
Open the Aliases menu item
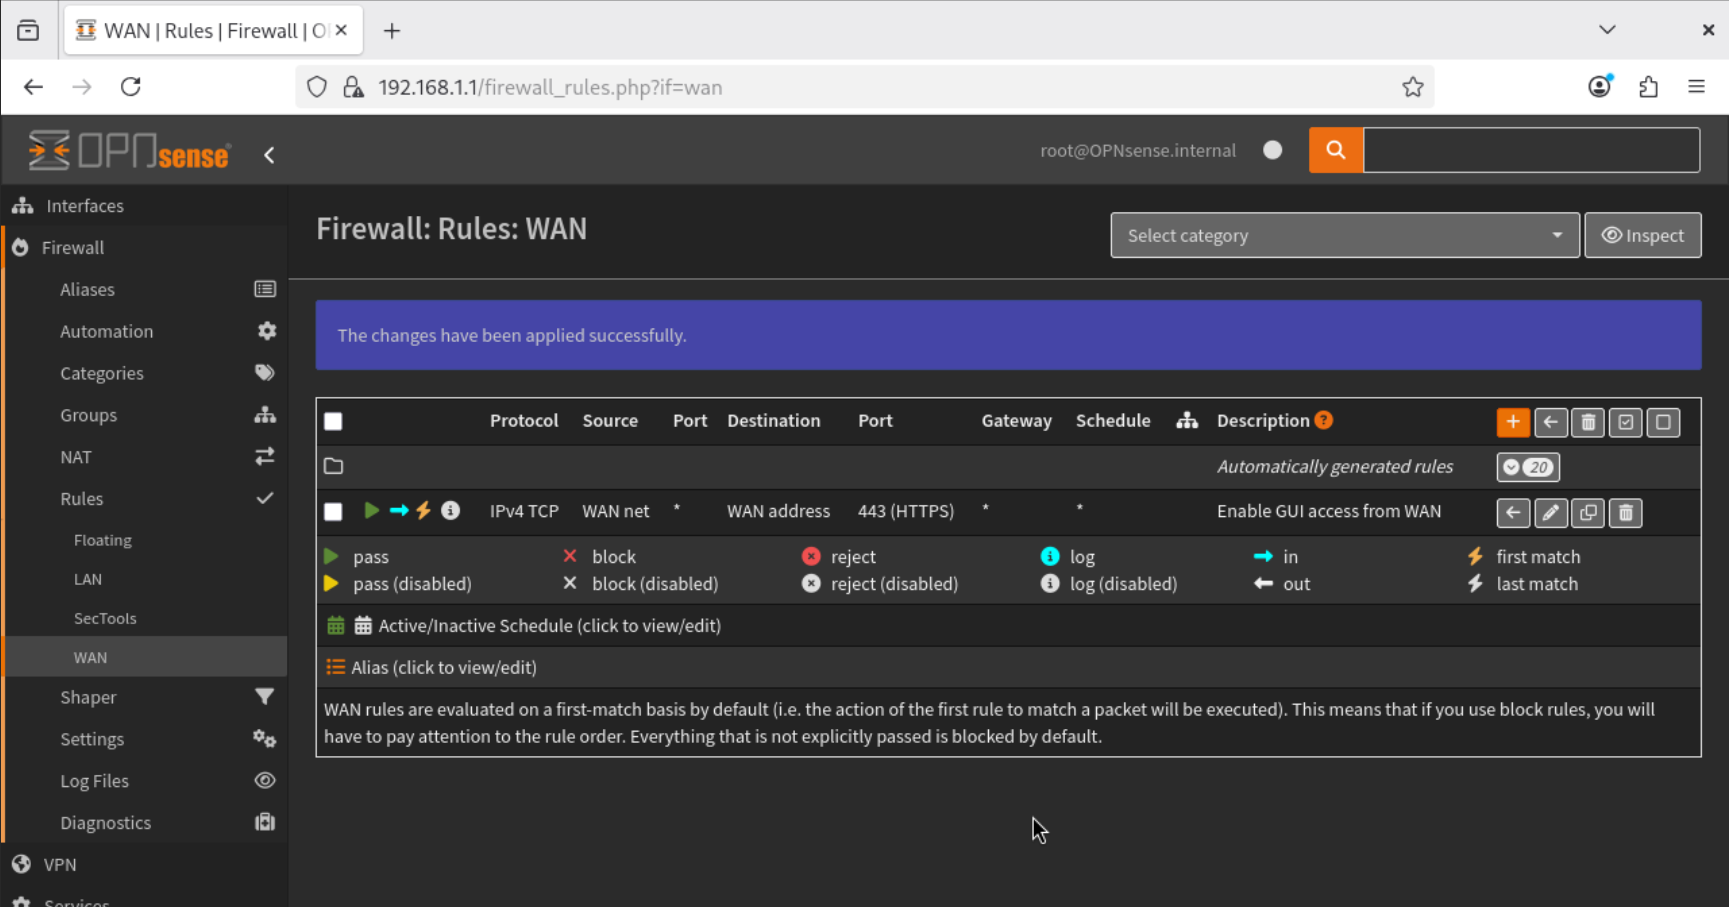[x=87, y=289]
